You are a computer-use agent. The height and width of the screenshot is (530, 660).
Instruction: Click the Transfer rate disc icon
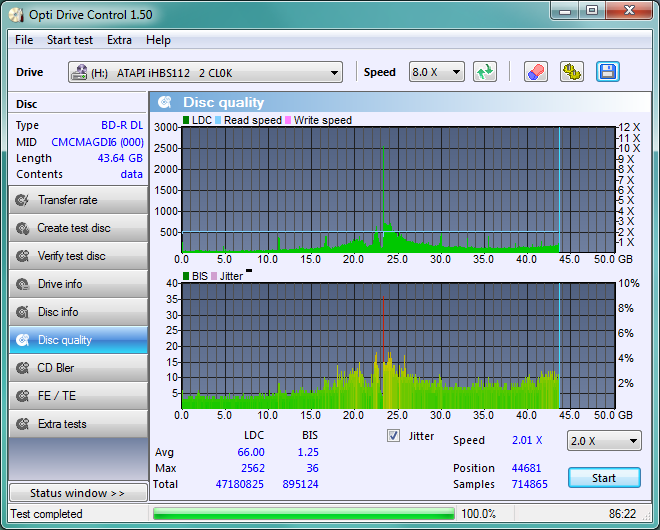click(22, 200)
